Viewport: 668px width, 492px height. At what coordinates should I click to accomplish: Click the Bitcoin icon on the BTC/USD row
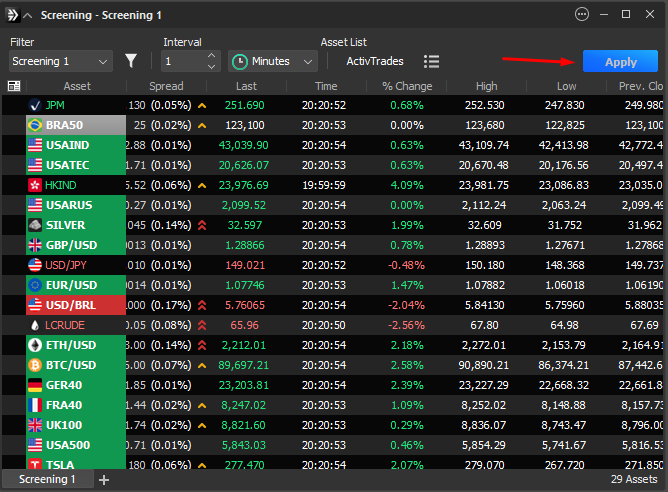click(x=36, y=365)
